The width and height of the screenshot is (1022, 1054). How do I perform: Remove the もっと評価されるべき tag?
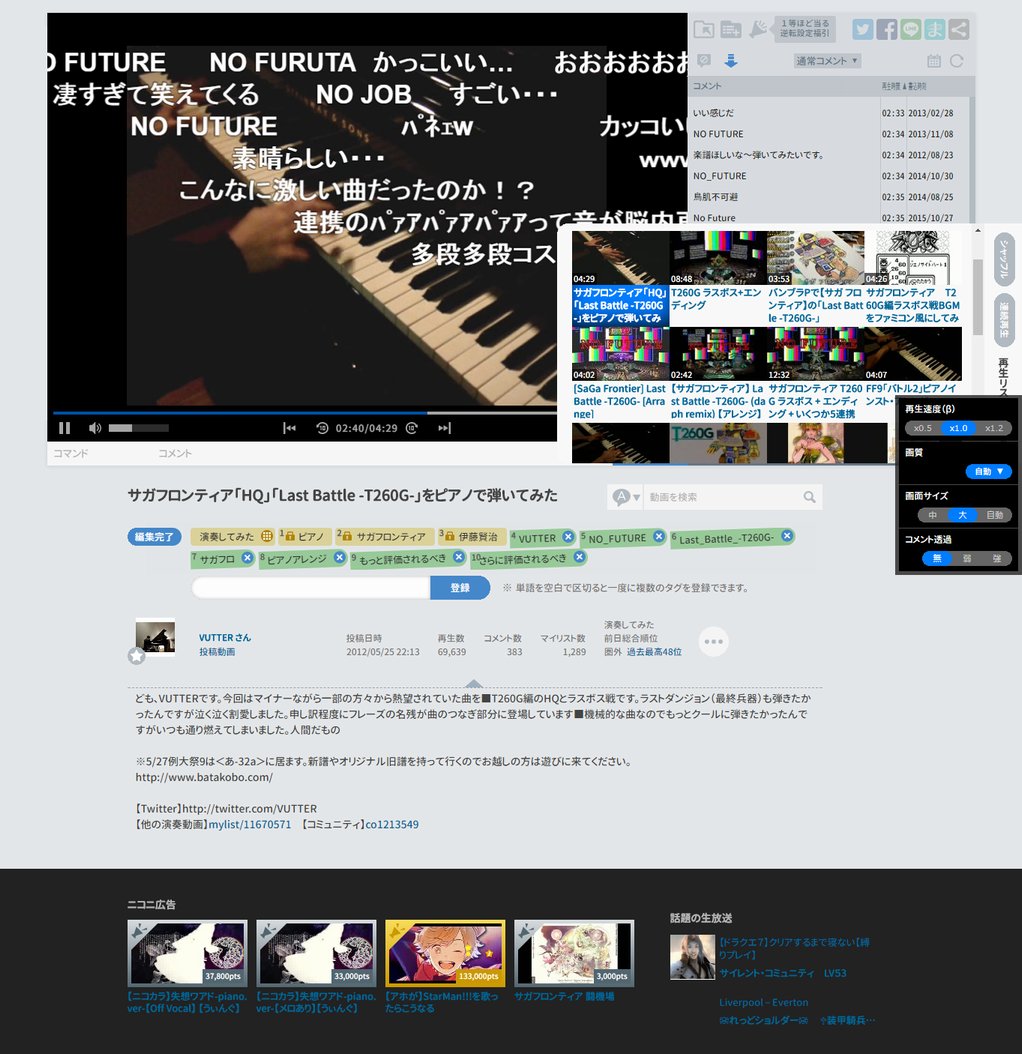(x=459, y=557)
